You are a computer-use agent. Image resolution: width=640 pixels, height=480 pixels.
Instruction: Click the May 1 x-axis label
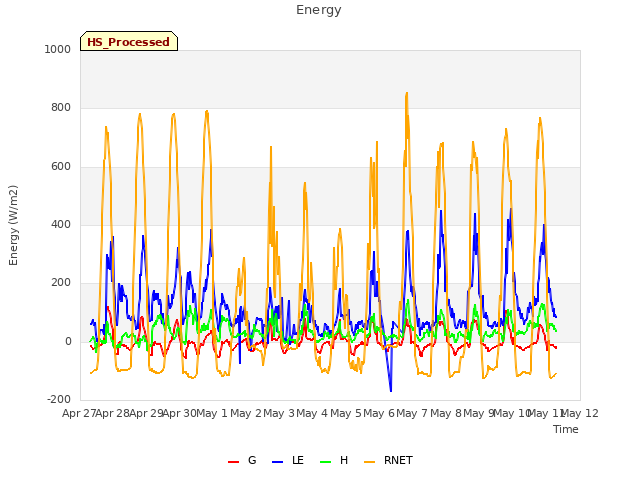(211, 413)
